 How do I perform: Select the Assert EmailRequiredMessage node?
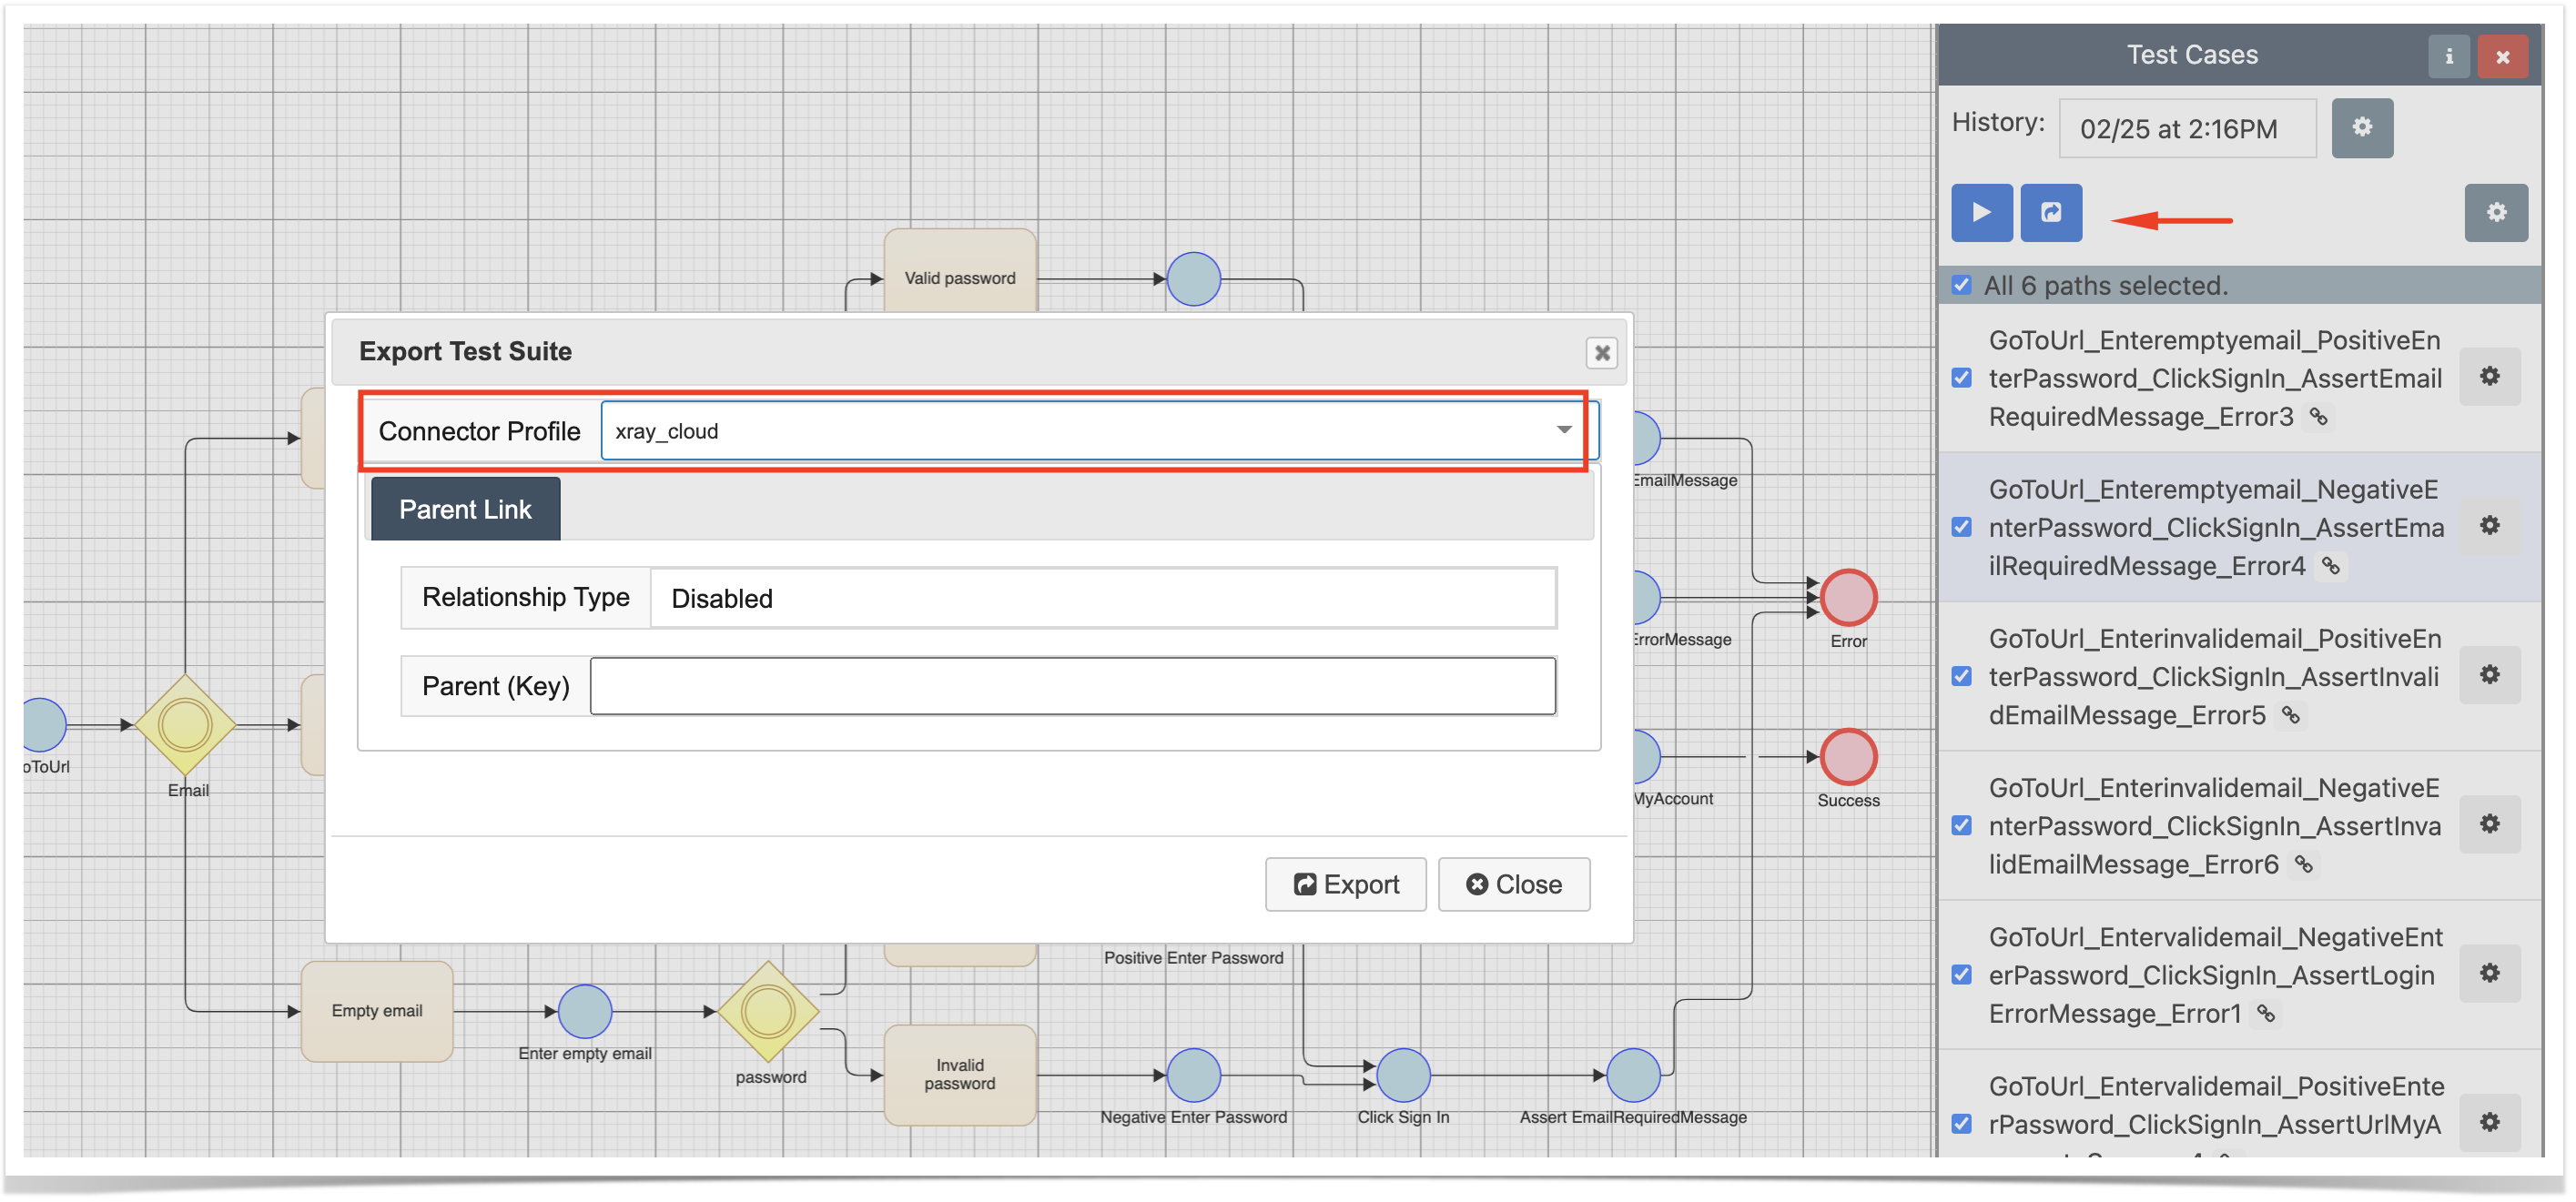pyautogui.click(x=1632, y=1075)
